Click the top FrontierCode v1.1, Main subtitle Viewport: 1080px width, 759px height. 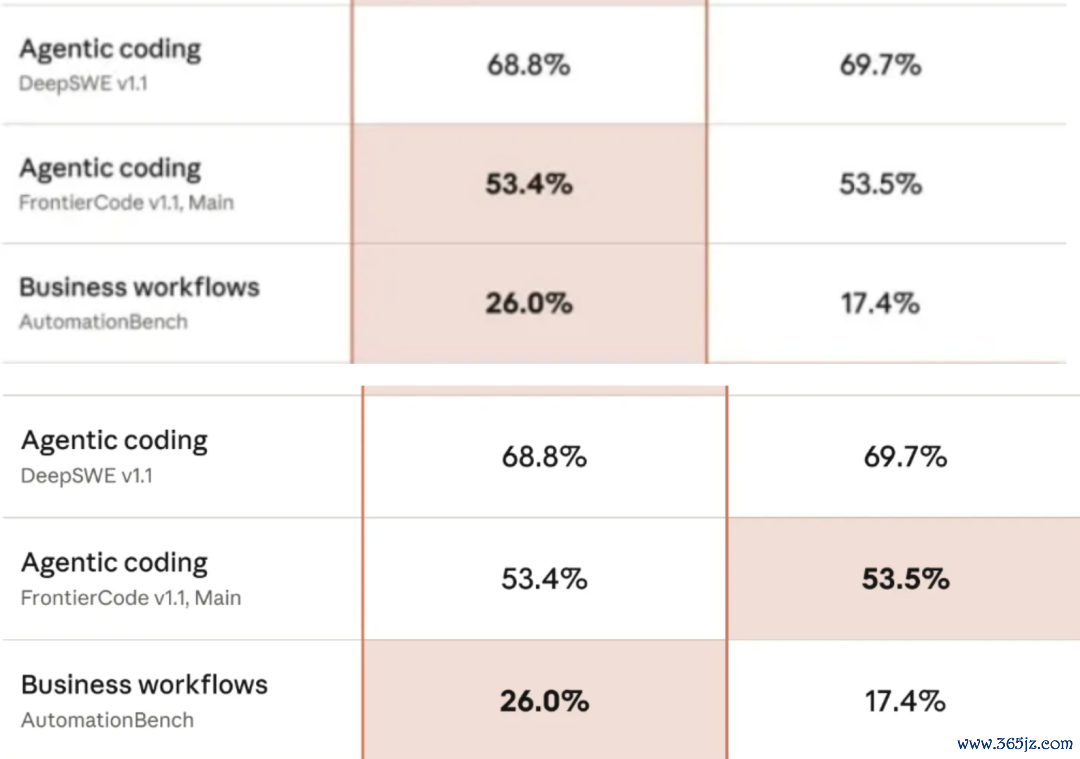126,202
